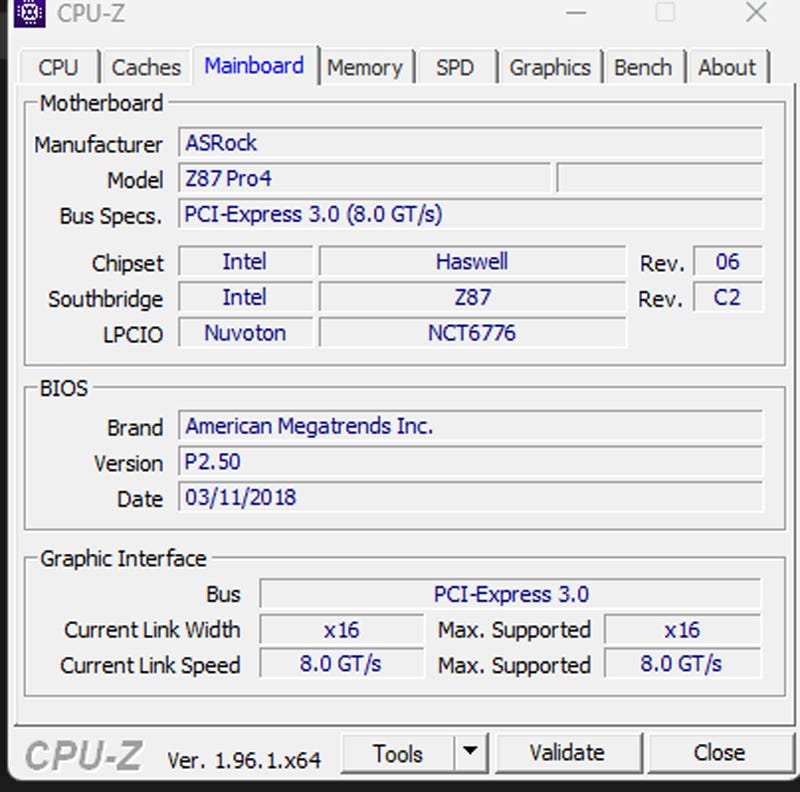Click the Southbridge Z87 value
This screenshot has height=792, width=800.
point(472,297)
